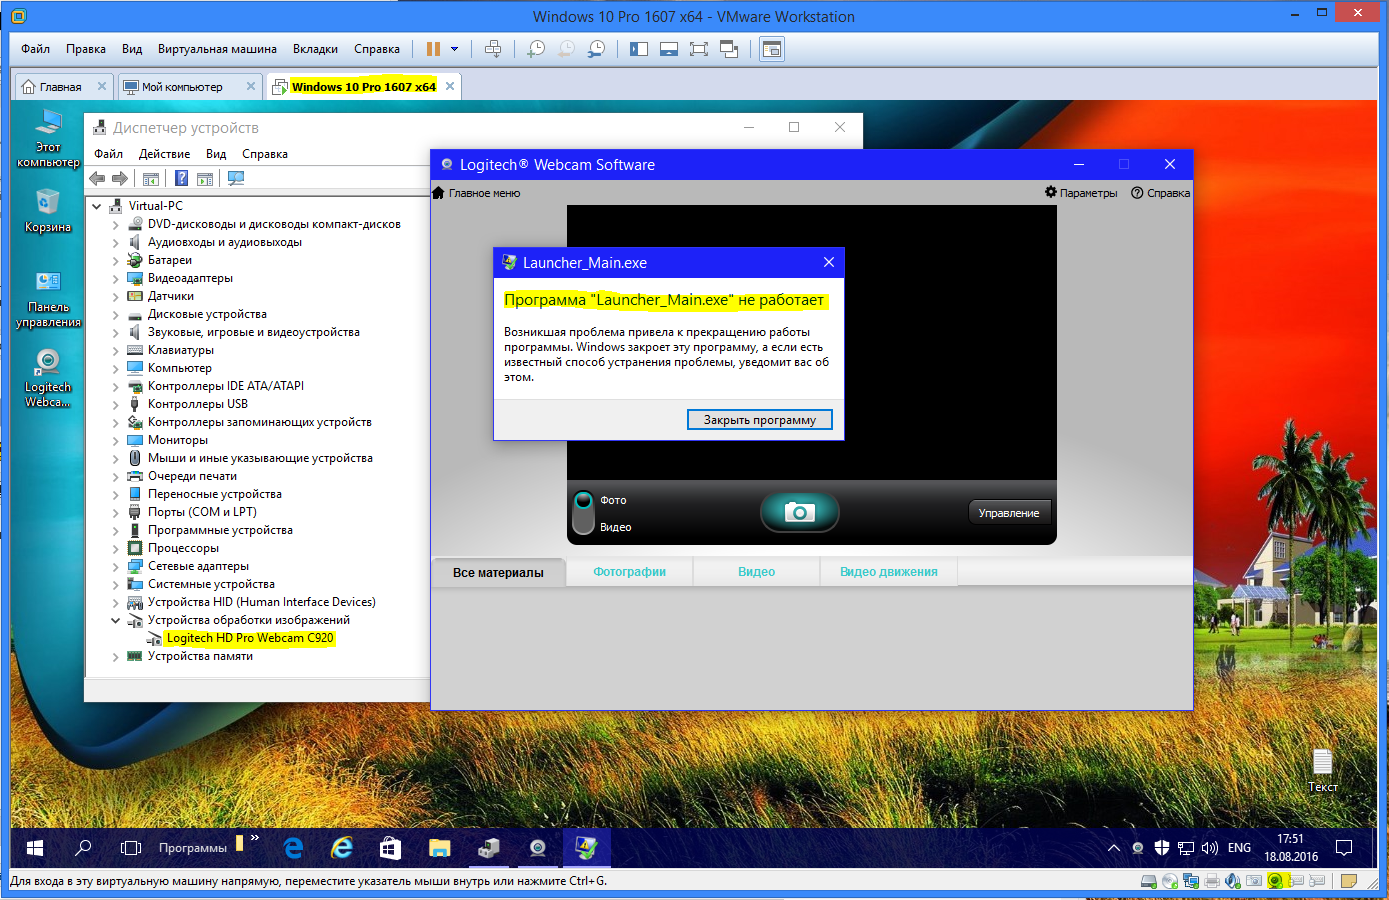Viewport: 1389px width, 900px height.
Task: Switch to the Мой компьютер tab
Action: click(182, 87)
